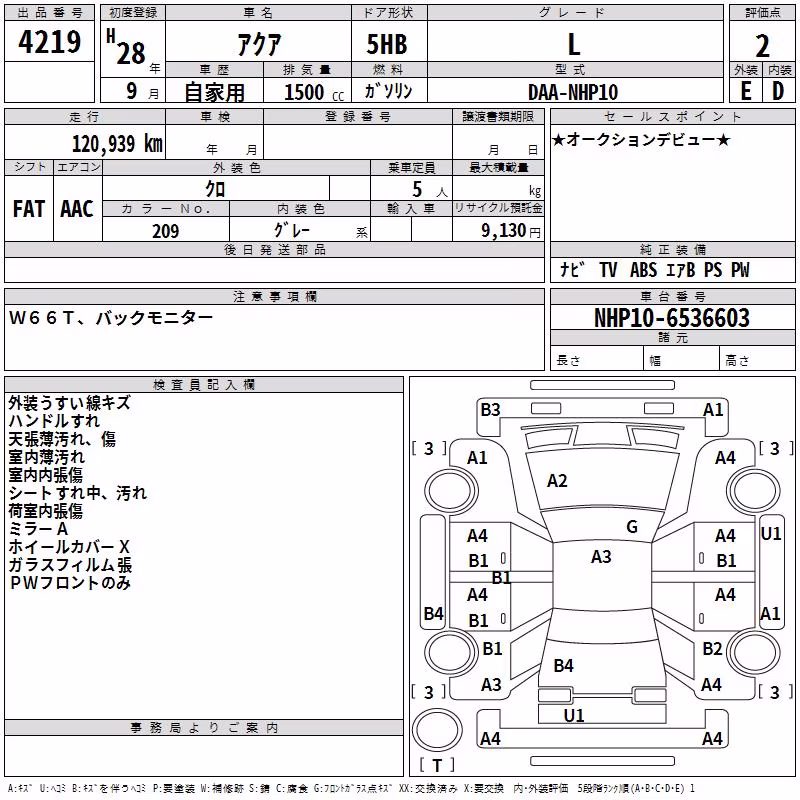800x800 pixels.
Task: Select the セールスポイント header
Action: 672,116
